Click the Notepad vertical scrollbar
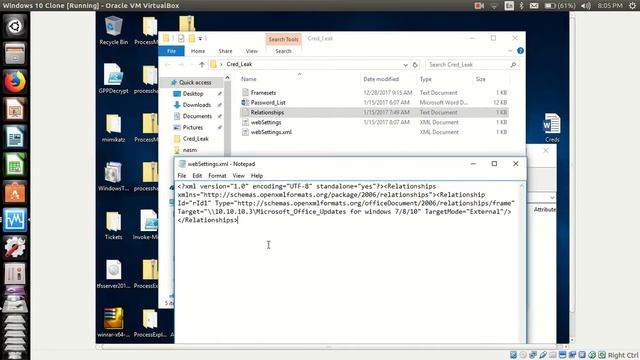 [x=522, y=261]
